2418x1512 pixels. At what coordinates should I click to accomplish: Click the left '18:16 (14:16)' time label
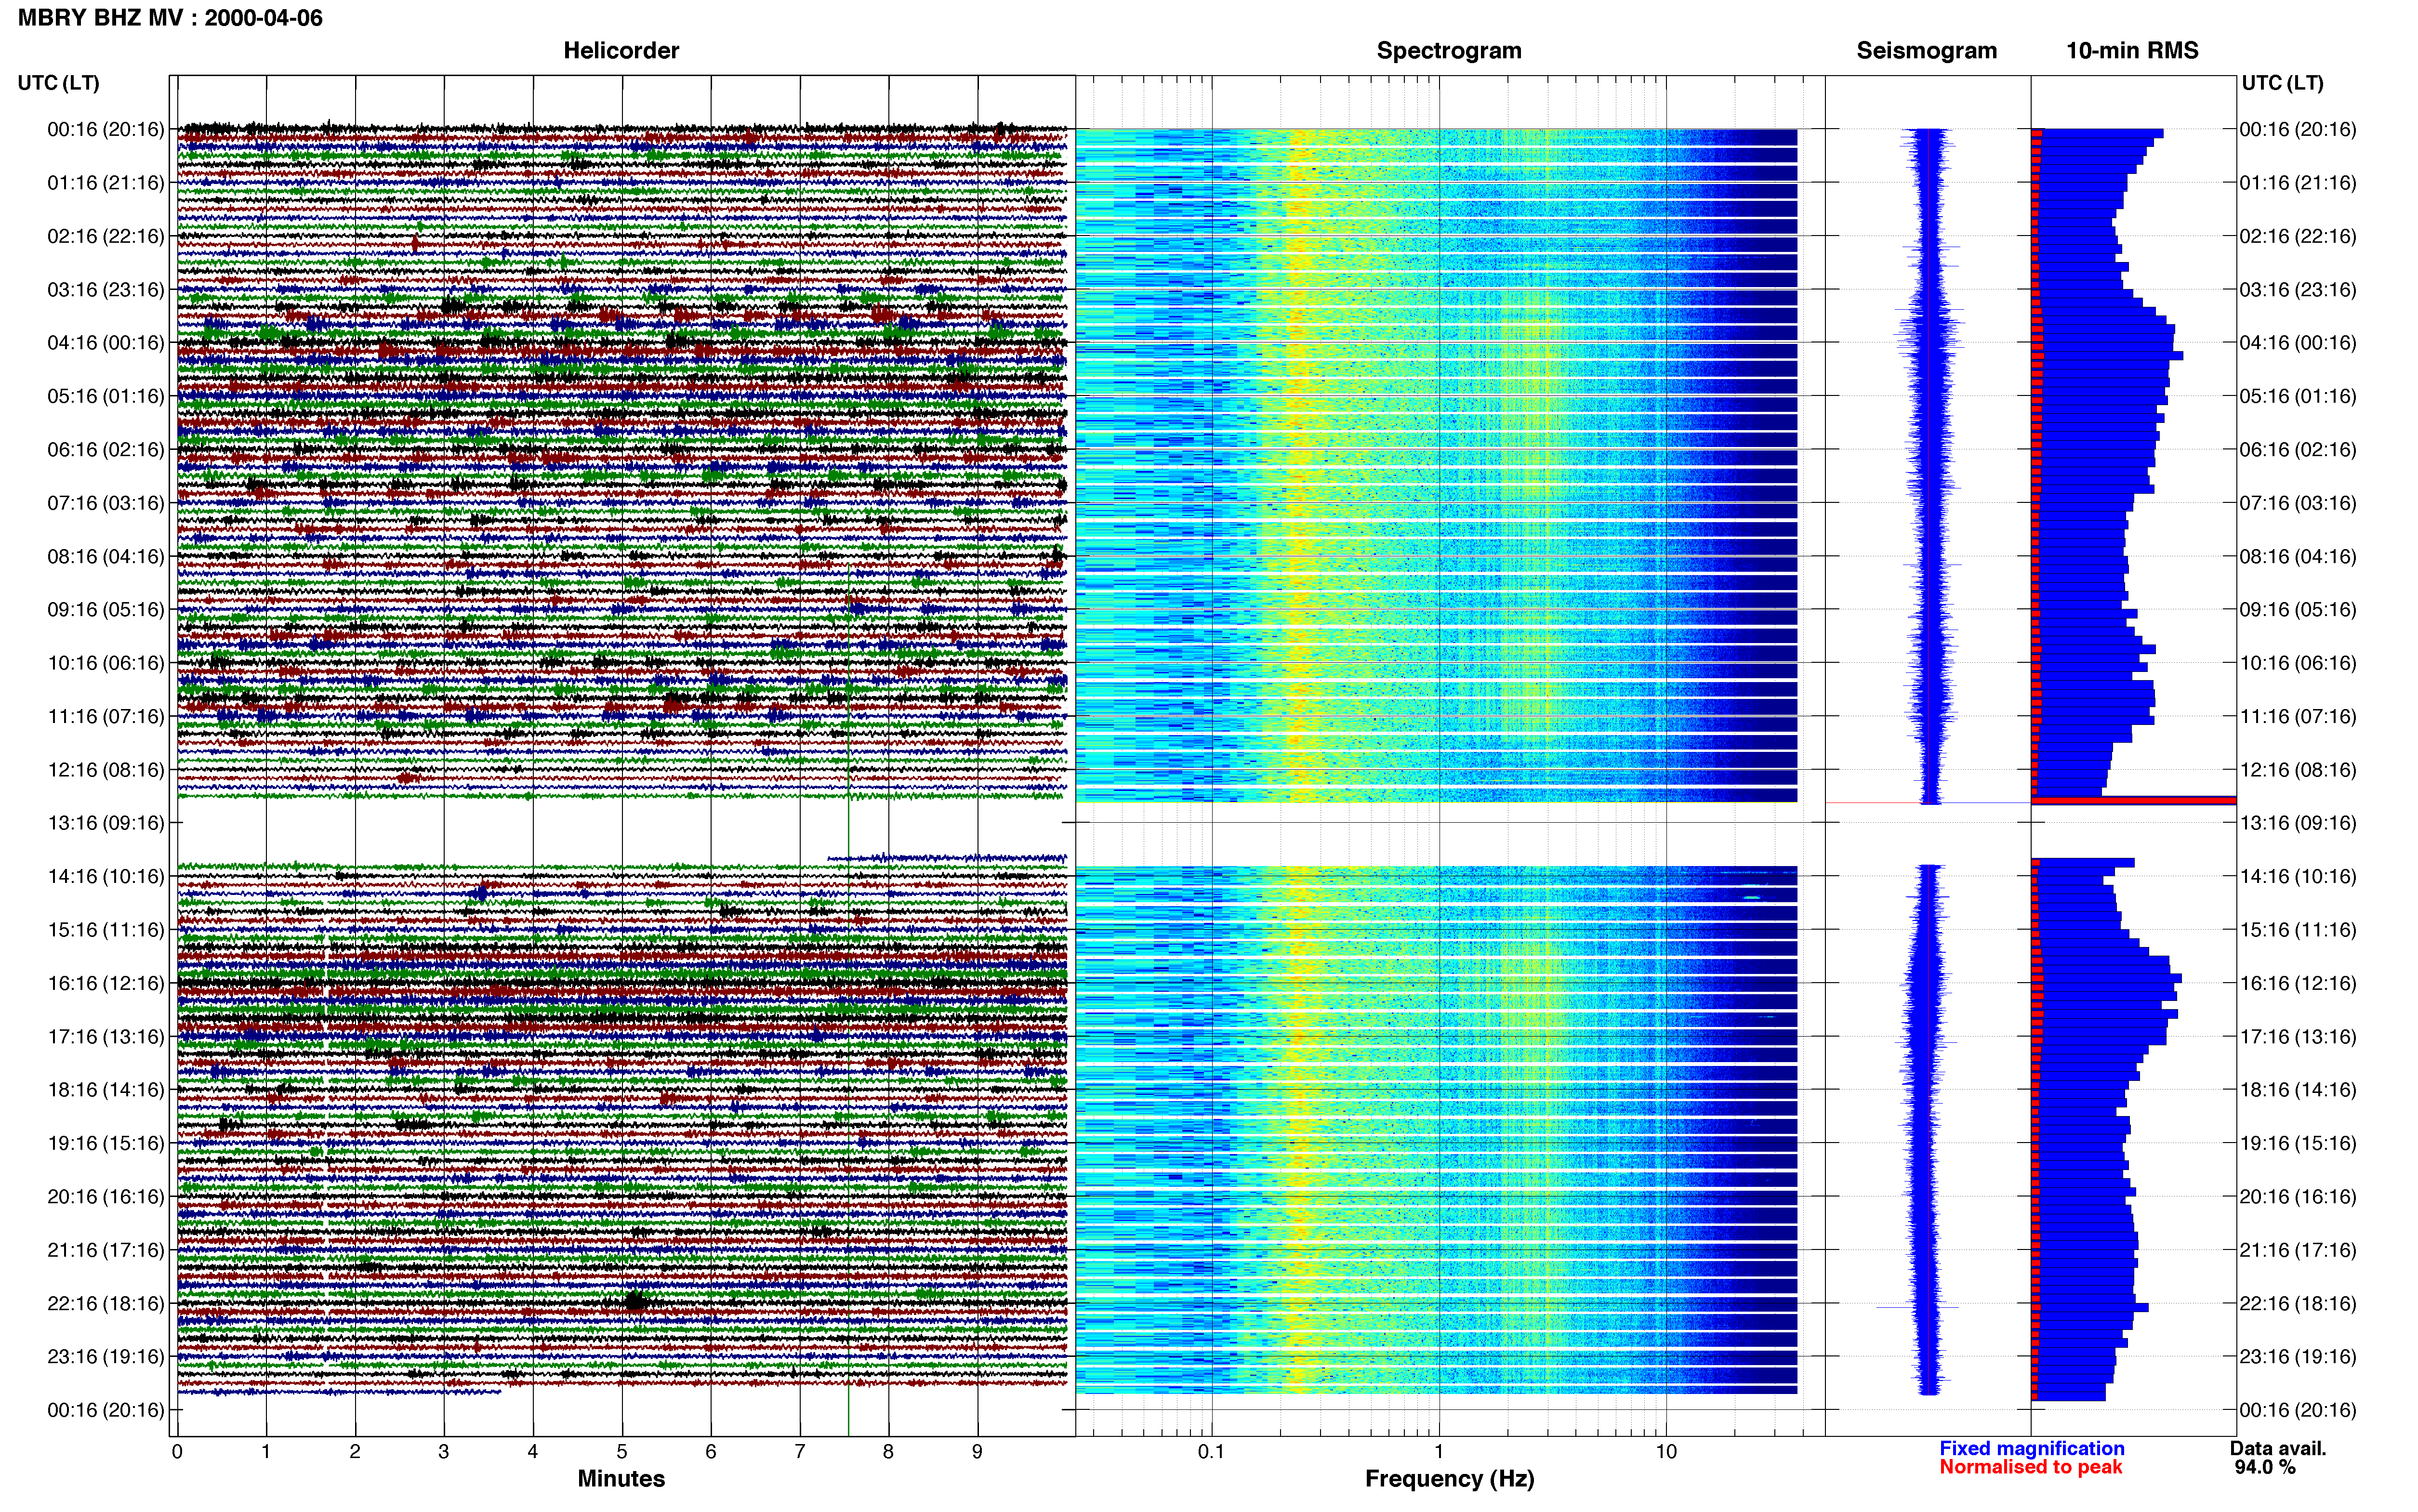point(106,1090)
